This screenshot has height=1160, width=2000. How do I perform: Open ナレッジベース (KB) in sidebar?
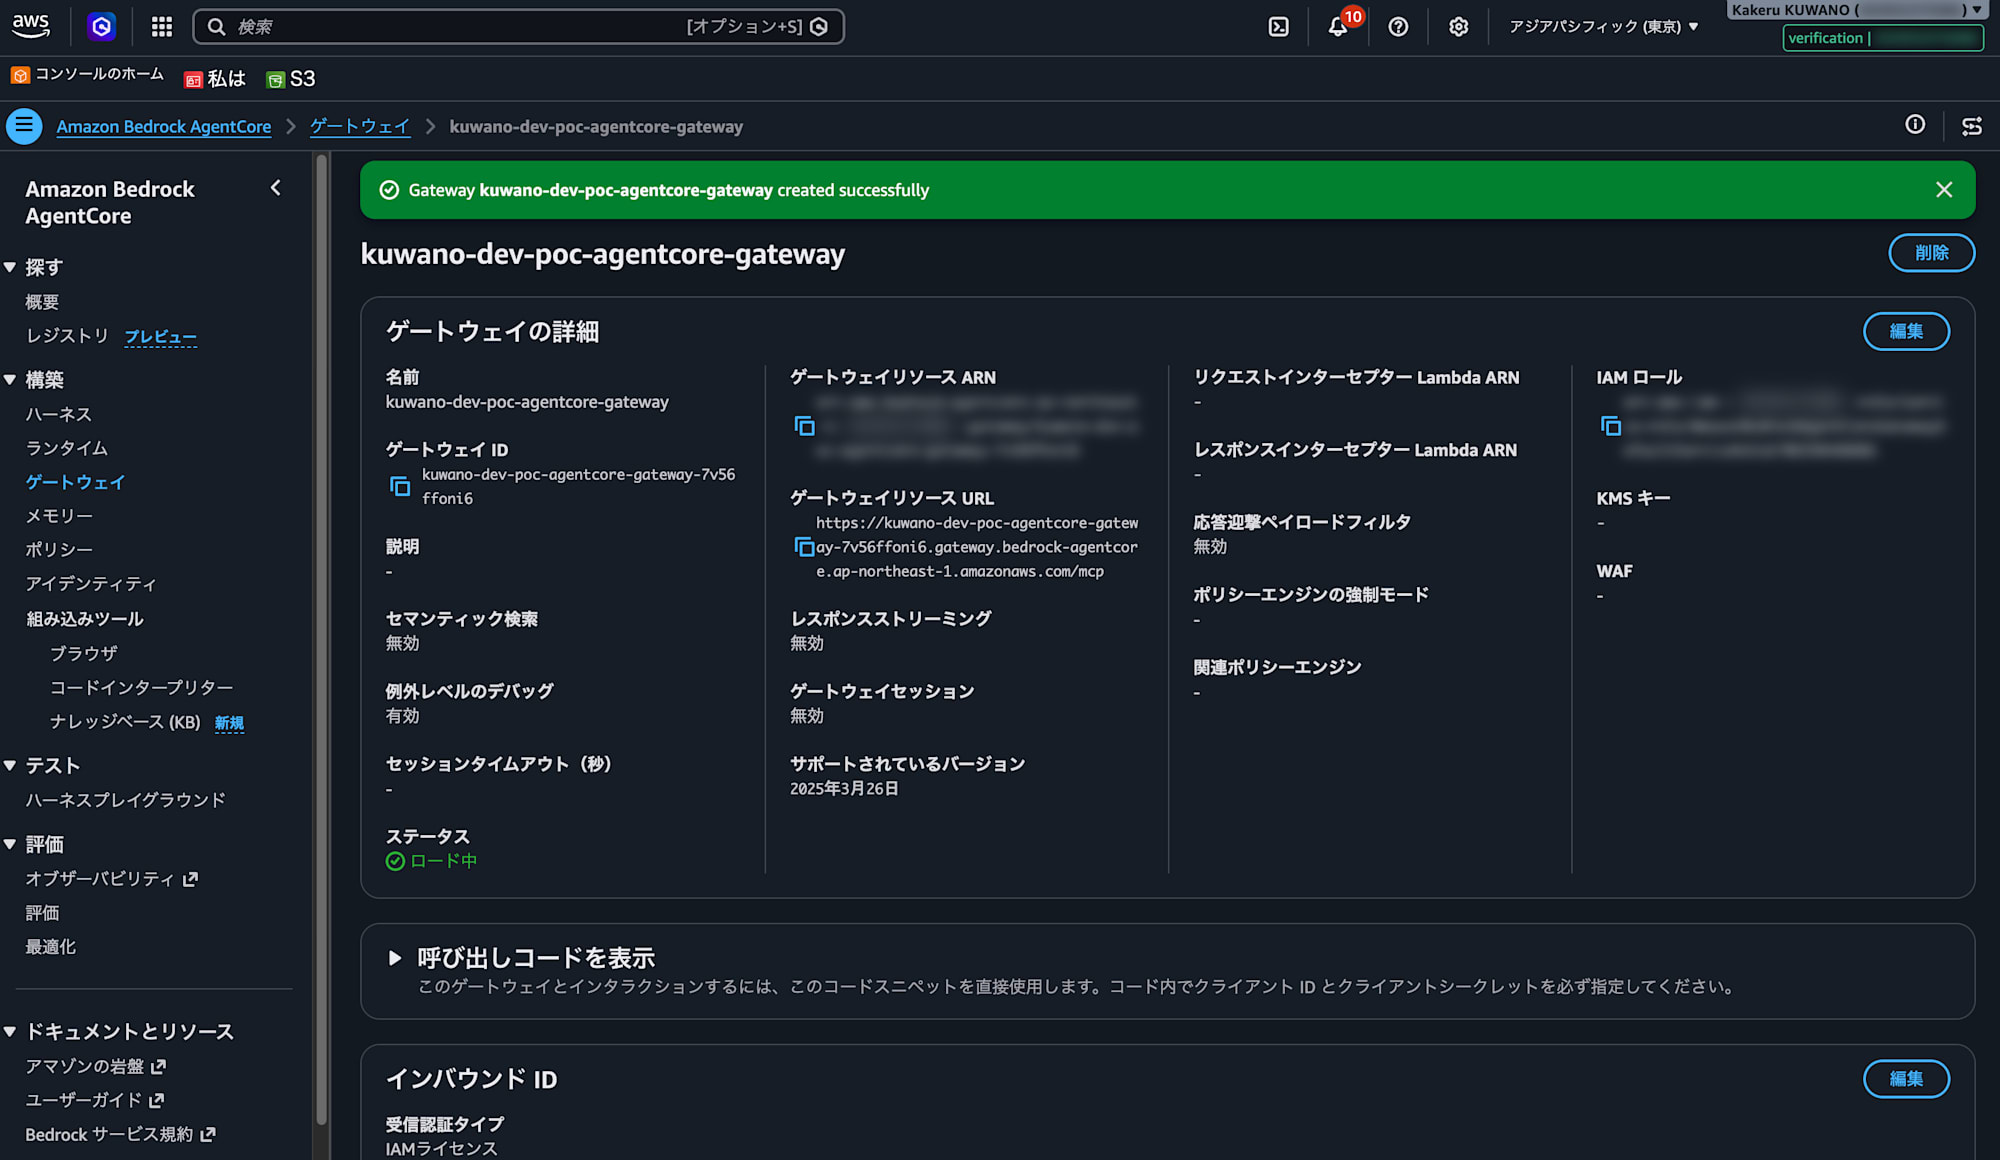click(125, 722)
